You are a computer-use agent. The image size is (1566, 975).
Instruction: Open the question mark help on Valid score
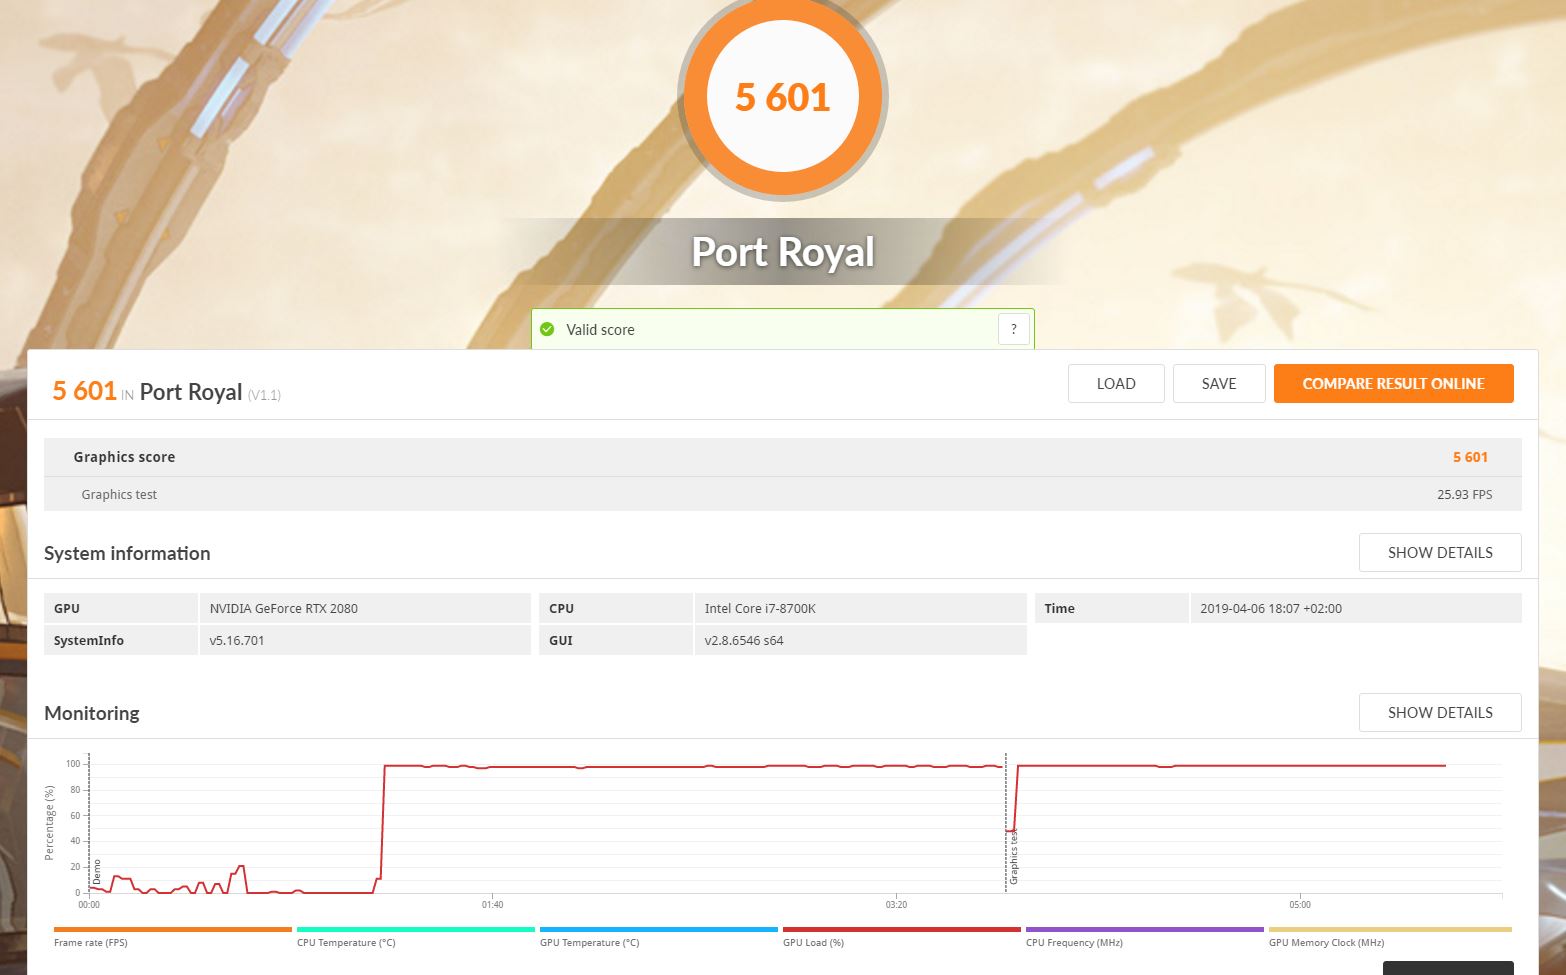coord(1014,329)
